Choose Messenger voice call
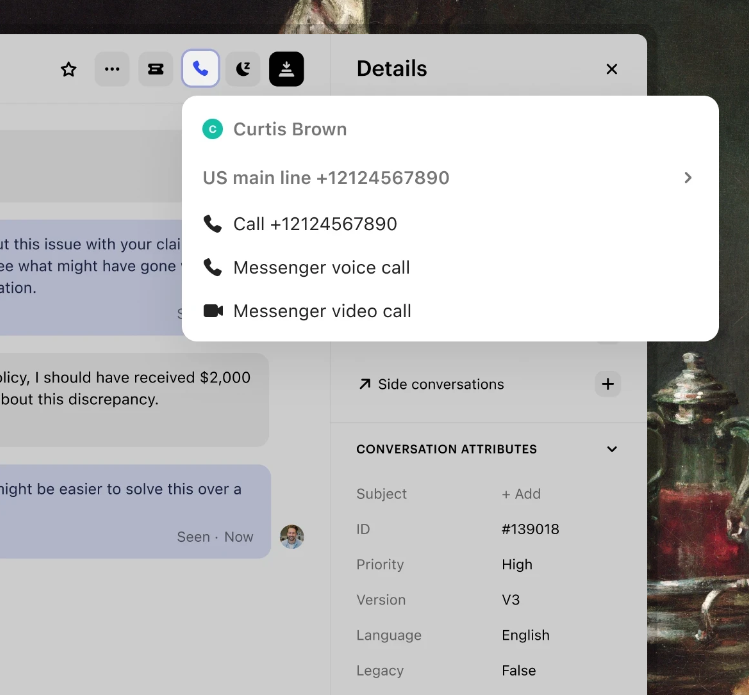The image size is (749, 695). (321, 267)
